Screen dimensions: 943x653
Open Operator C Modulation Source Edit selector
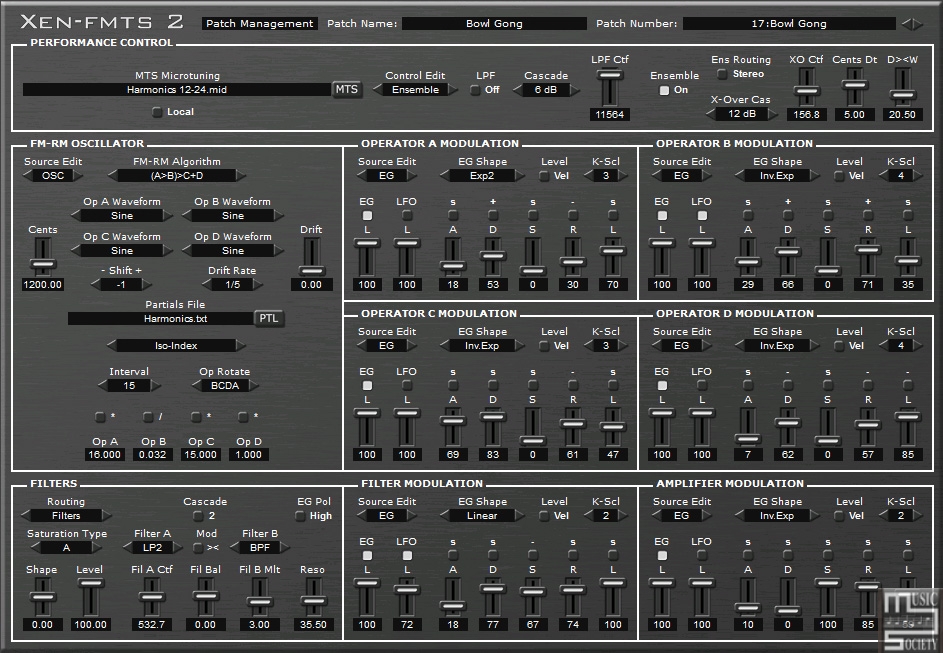(x=386, y=346)
